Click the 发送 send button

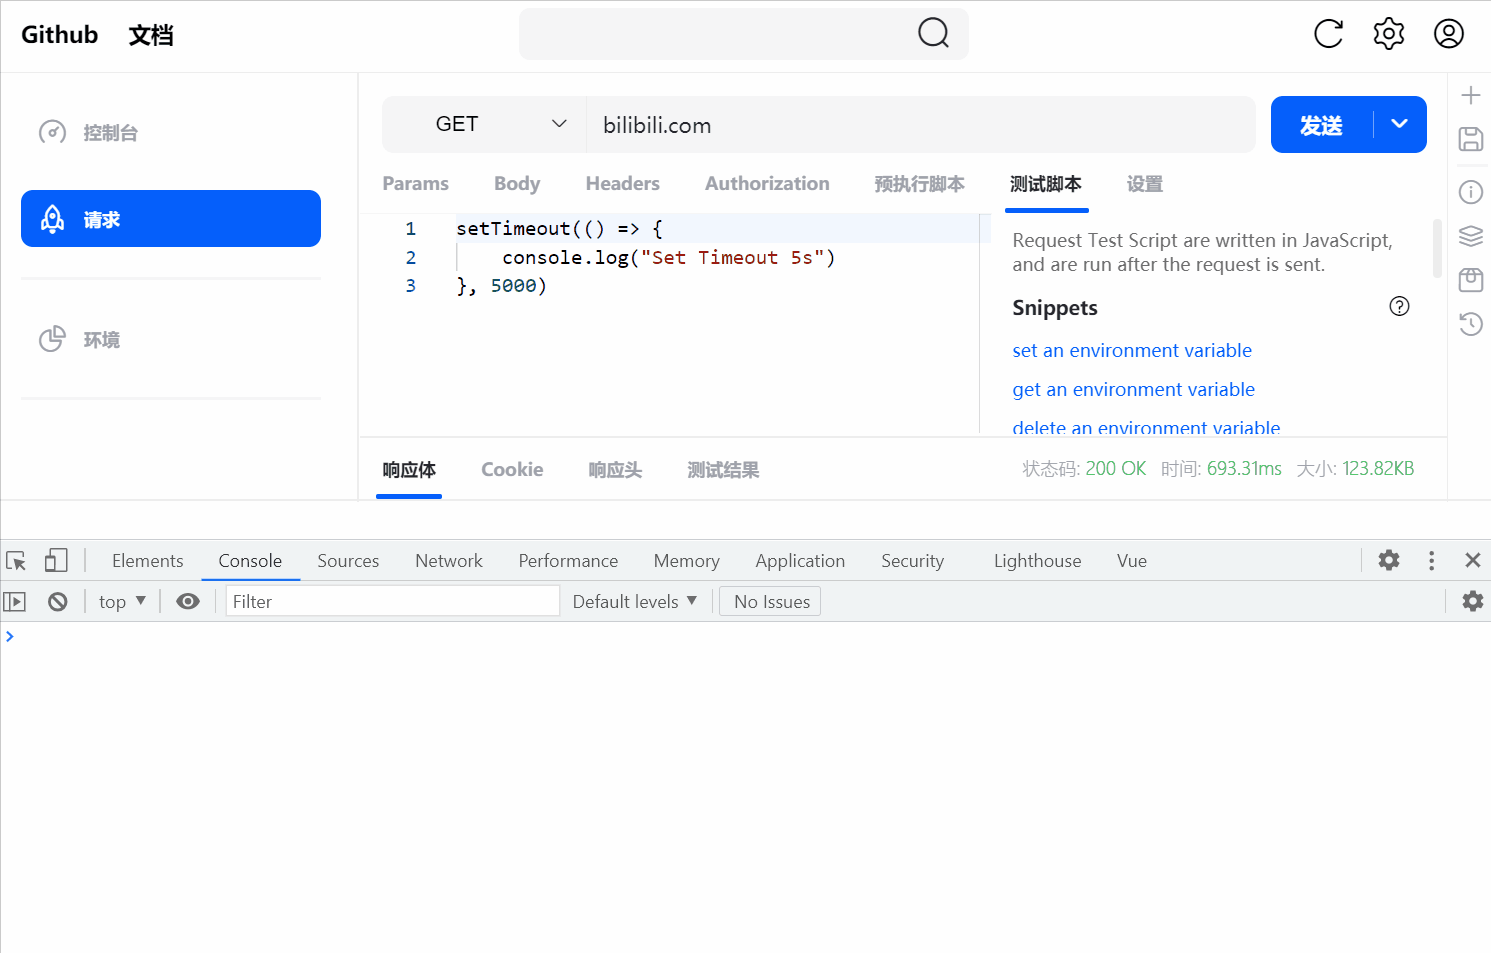(1321, 124)
